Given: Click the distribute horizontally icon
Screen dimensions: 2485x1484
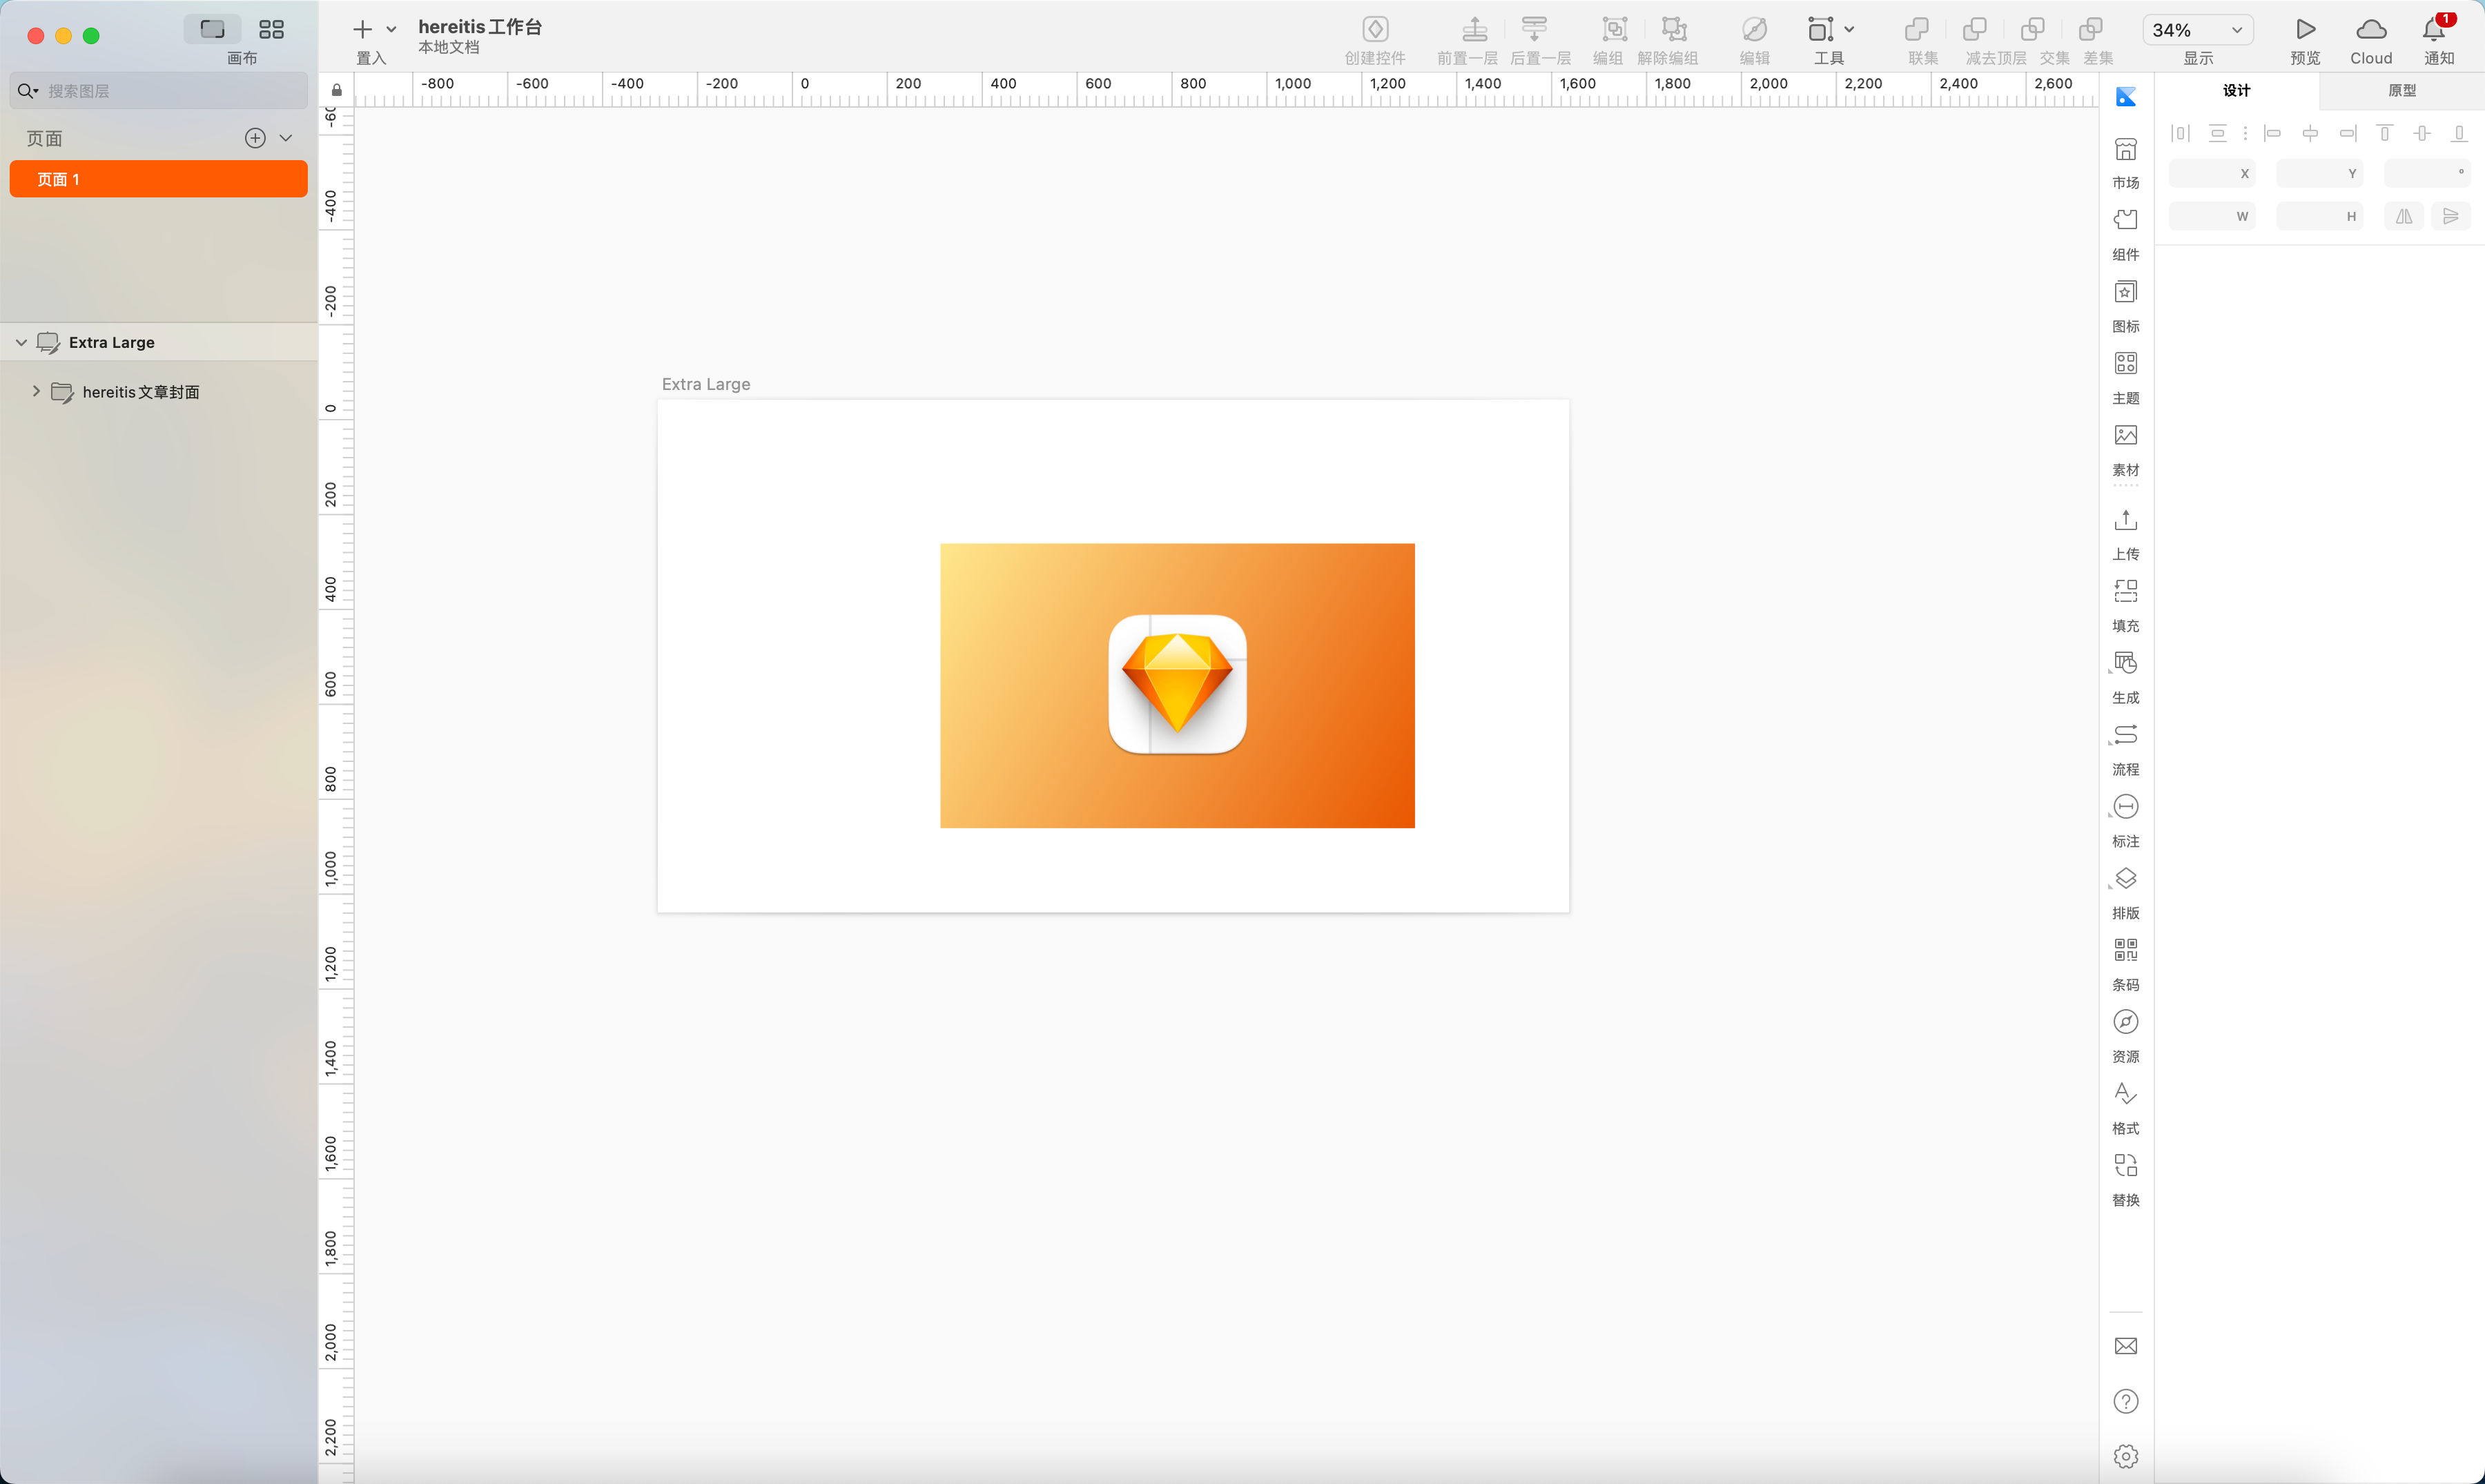Looking at the screenshot, I should (2180, 133).
